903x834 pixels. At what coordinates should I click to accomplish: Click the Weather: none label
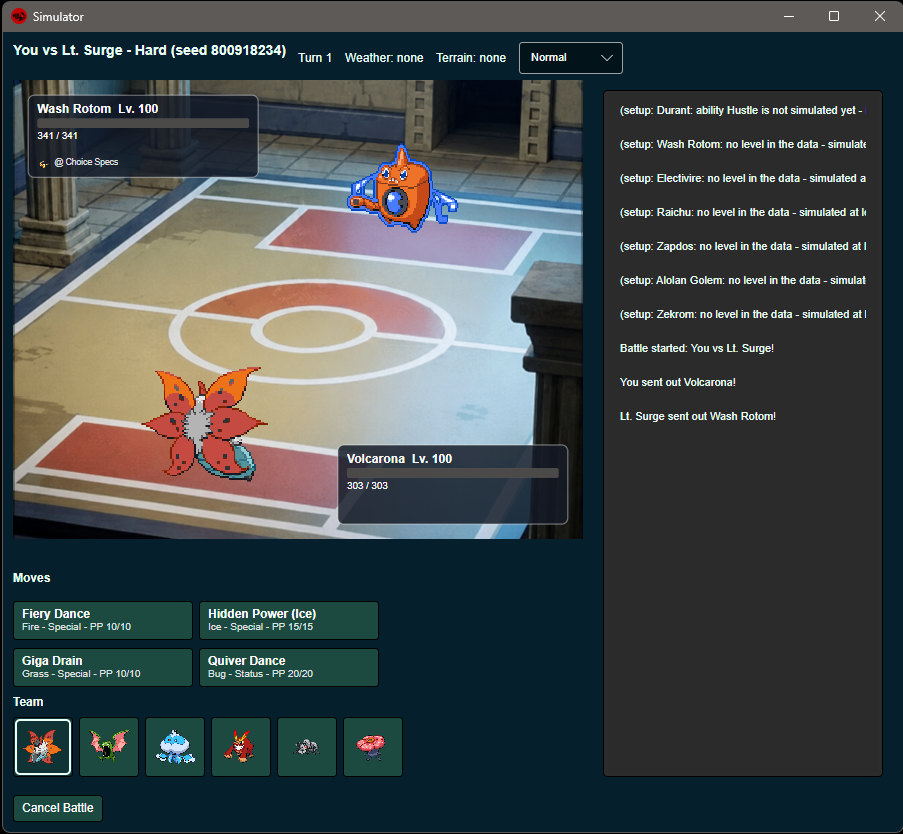pos(384,58)
